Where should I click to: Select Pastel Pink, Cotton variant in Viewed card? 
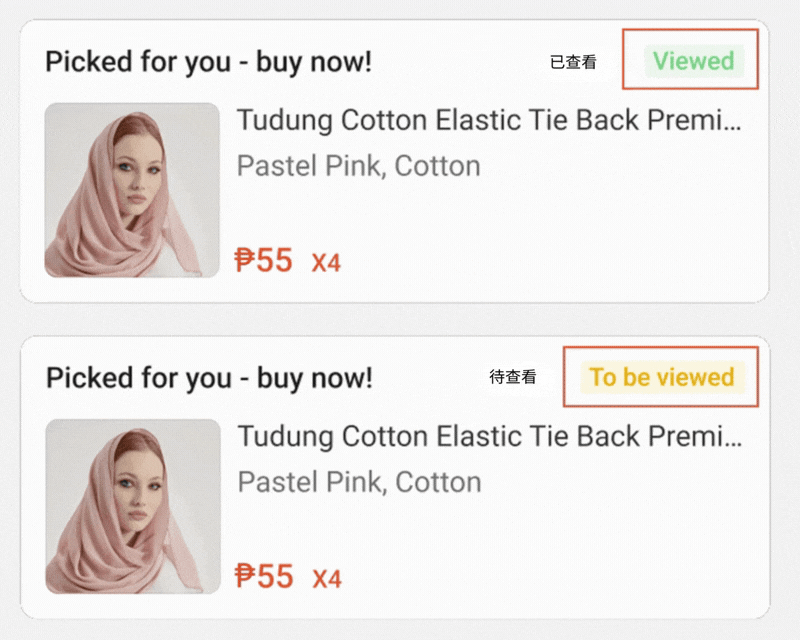pos(358,166)
